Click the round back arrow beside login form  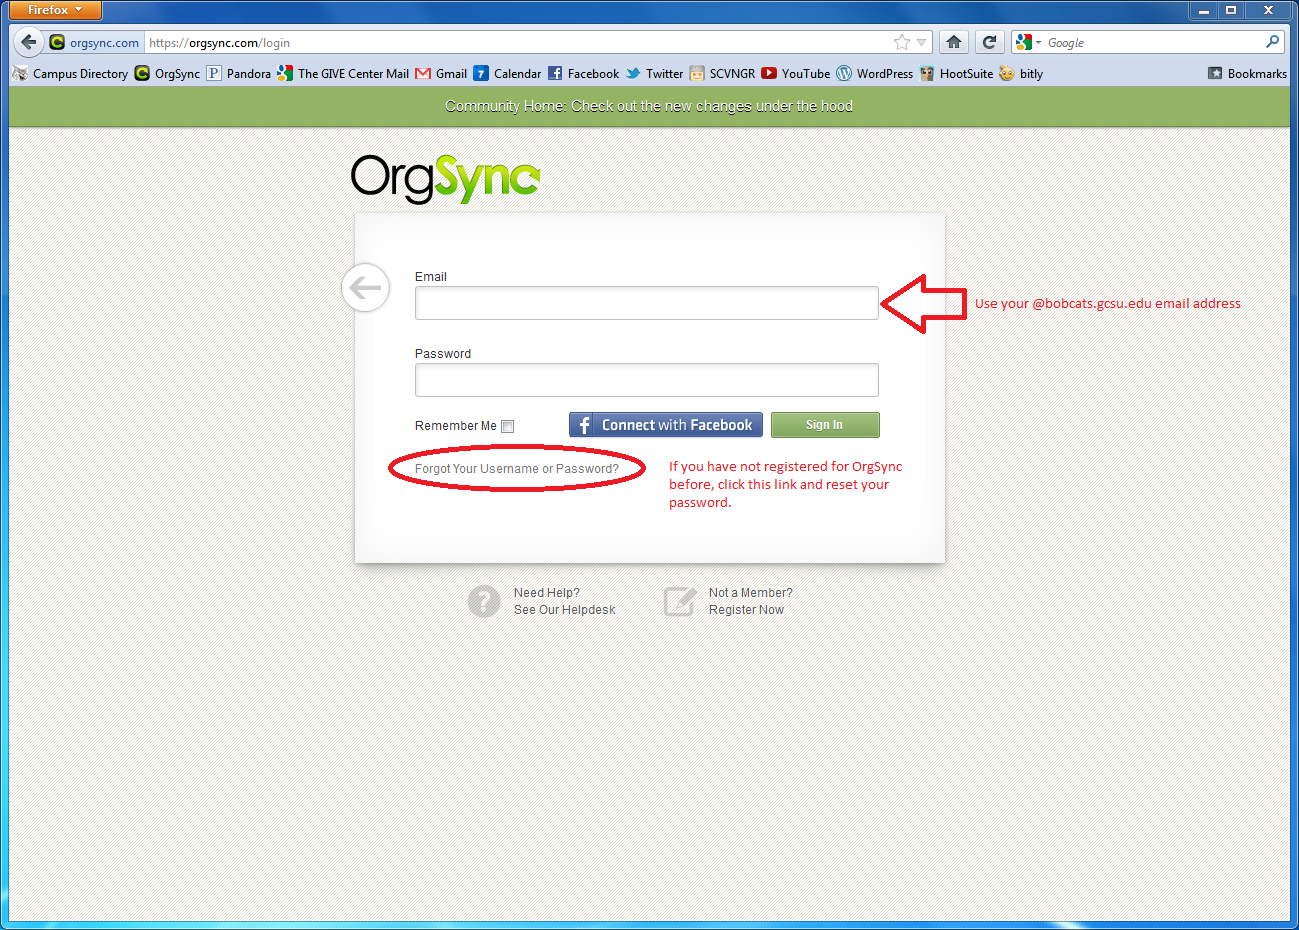[365, 288]
